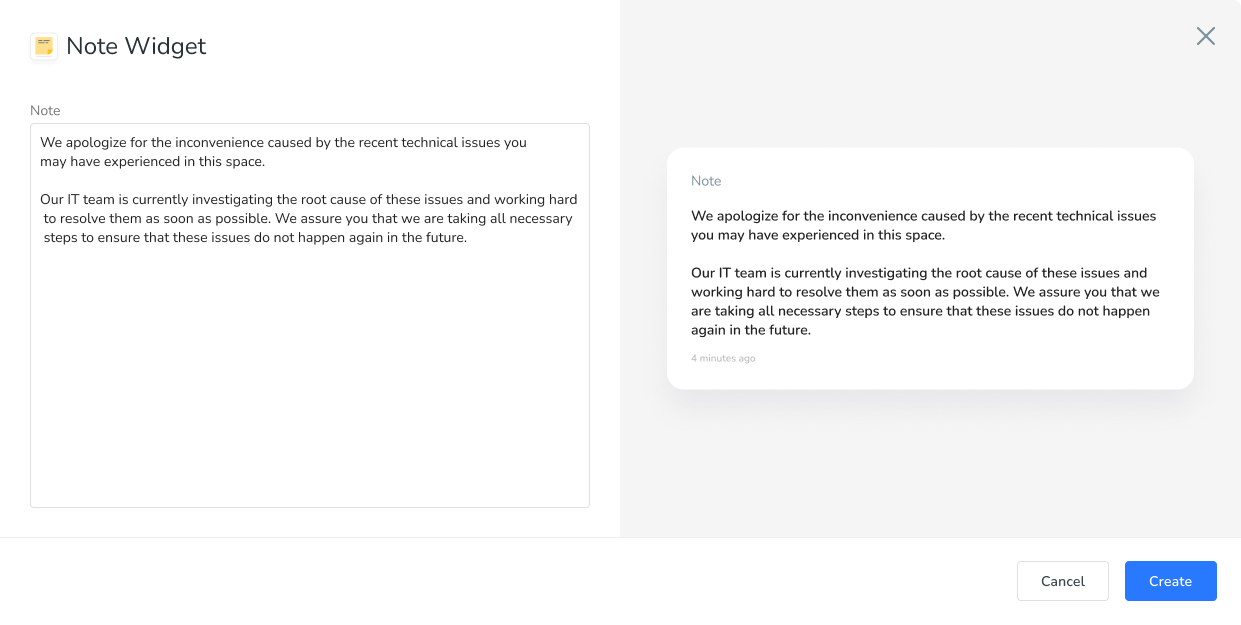Close the Note Widget dialog using the X
Screen dimensions: 1241x625
[x=1206, y=36]
